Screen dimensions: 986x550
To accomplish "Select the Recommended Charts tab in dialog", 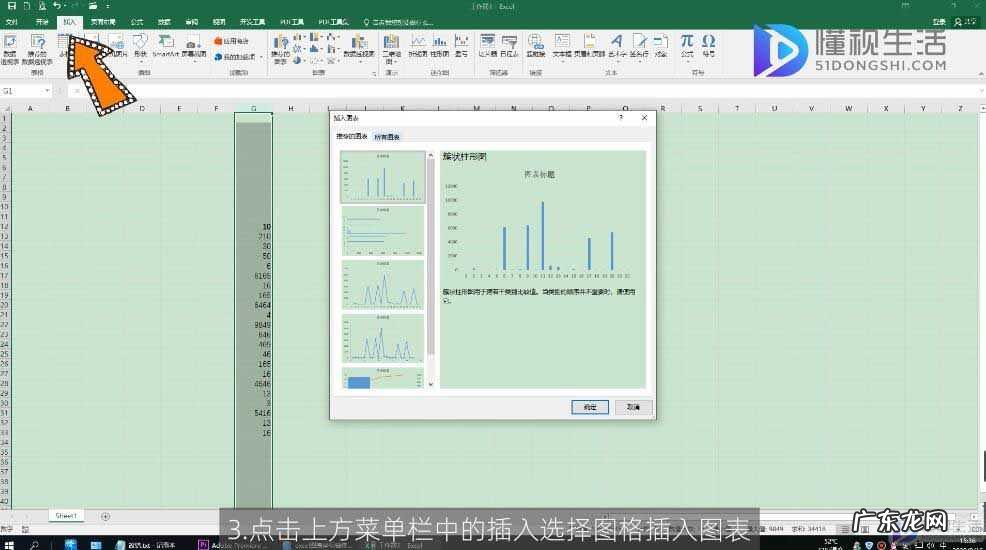I will [351, 137].
